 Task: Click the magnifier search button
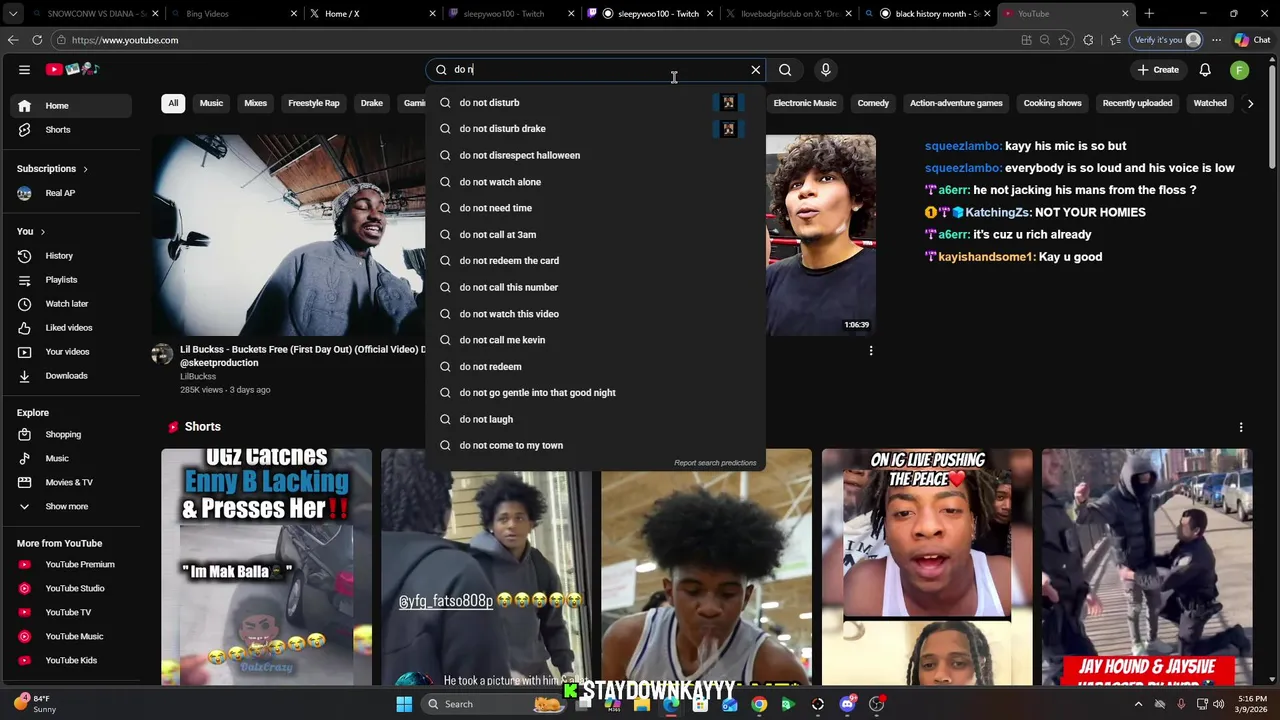coord(785,70)
